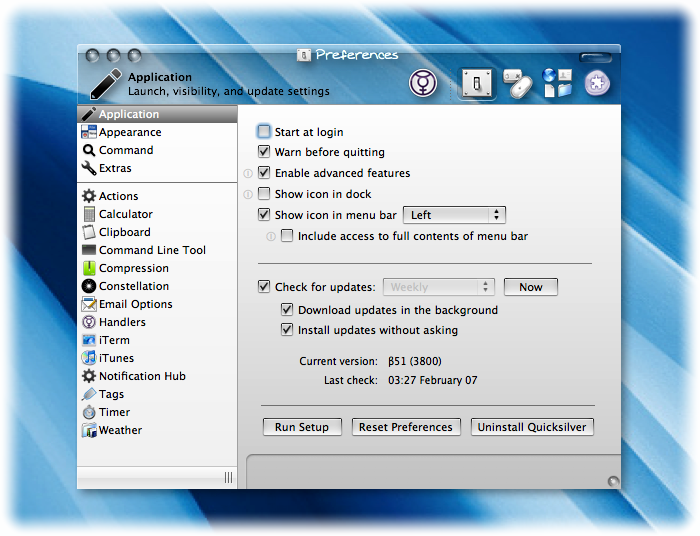This screenshot has width=700, height=536.
Task: Click the Email Options envelope icon
Action: pos(89,304)
